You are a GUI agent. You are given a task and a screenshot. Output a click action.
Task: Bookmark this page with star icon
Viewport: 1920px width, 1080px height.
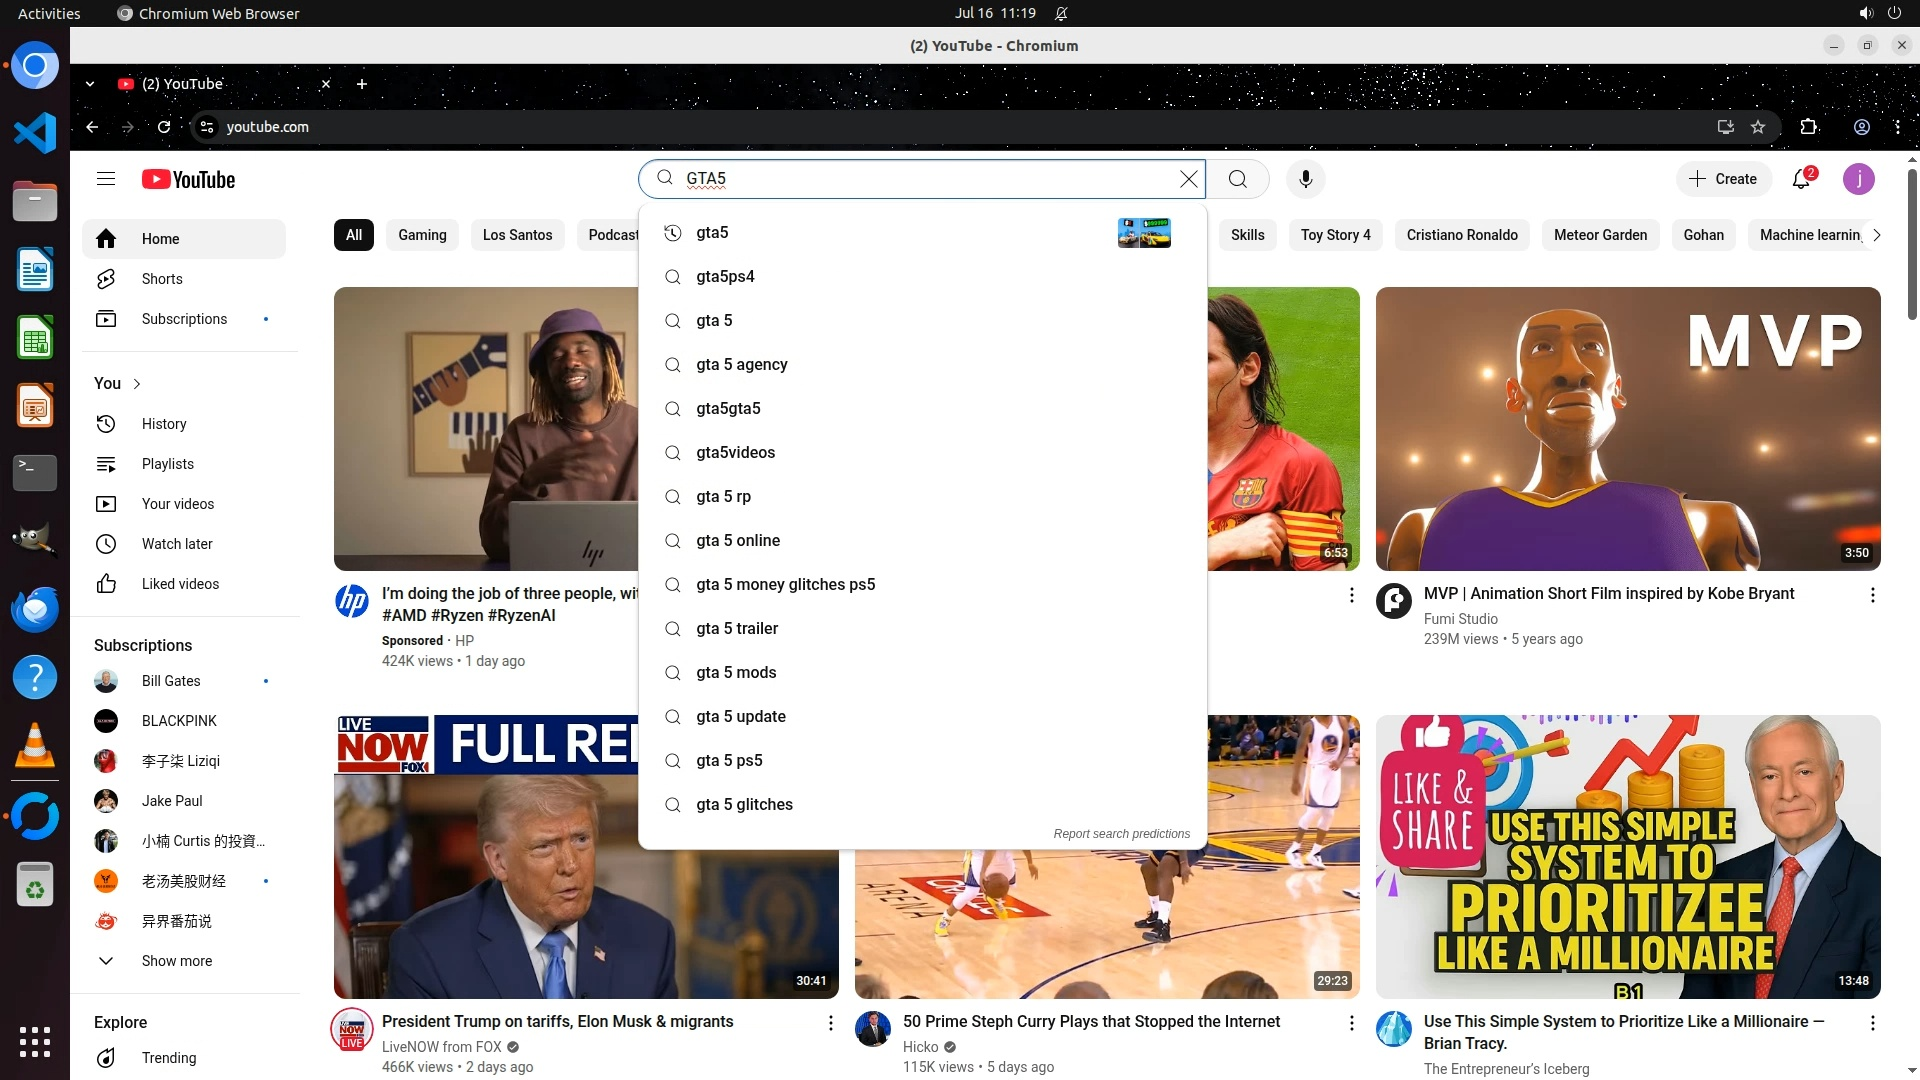tap(1758, 127)
